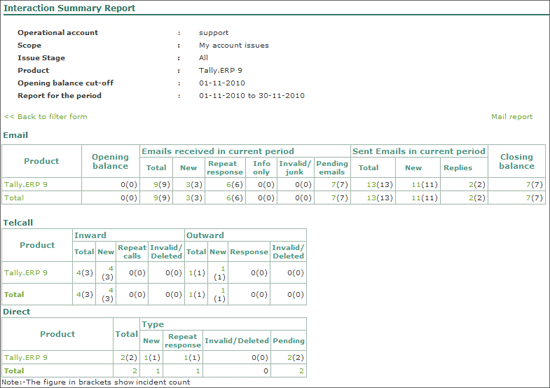Open Pending emails 7(7) in Email Tally.ERP 9 row

click(x=340, y=184)
